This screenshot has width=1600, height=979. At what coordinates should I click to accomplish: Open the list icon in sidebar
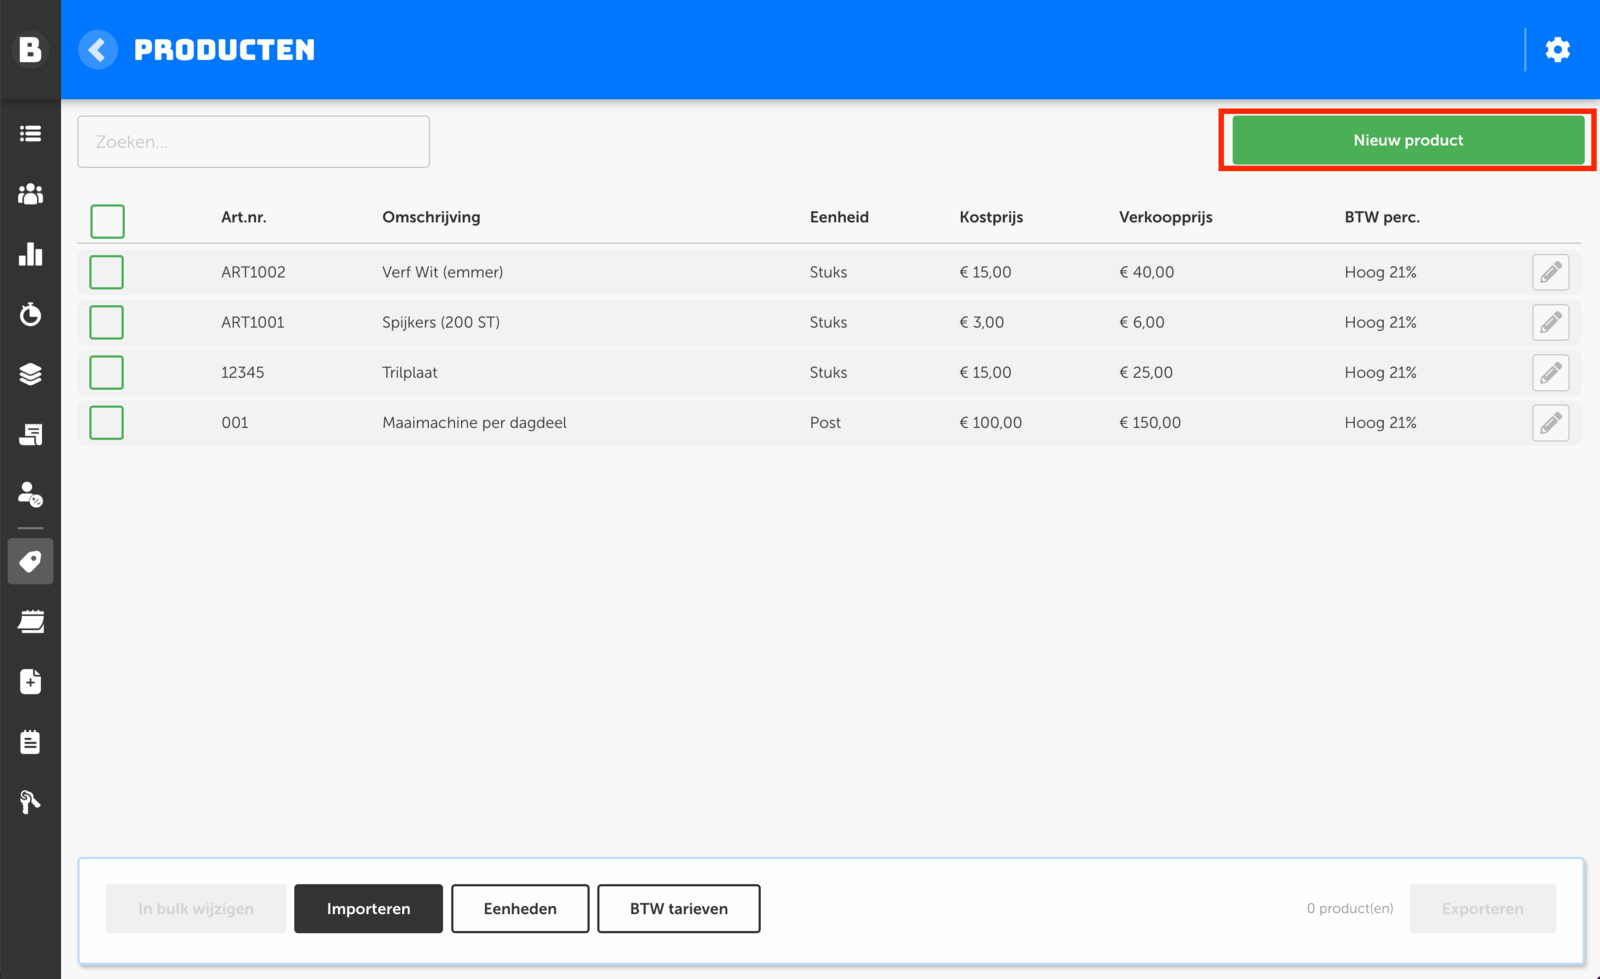pyautogui.click(x=30, y=134)
